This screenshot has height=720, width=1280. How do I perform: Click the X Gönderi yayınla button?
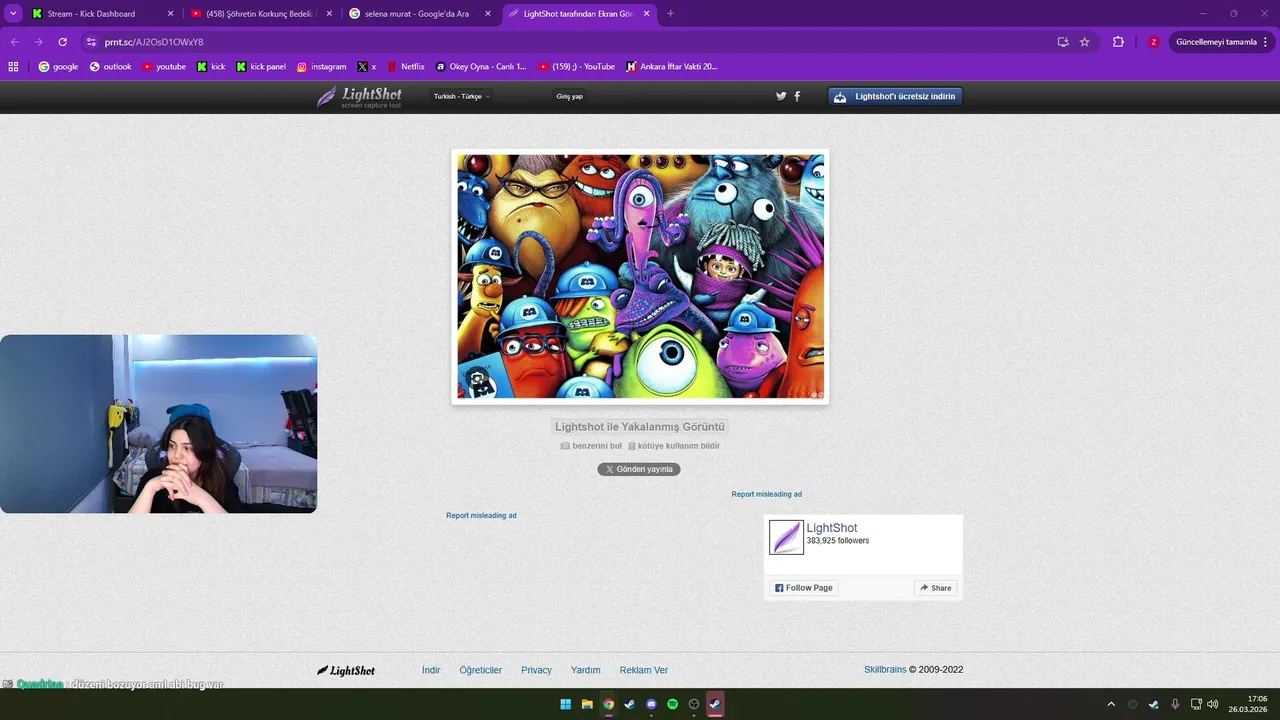639,469
